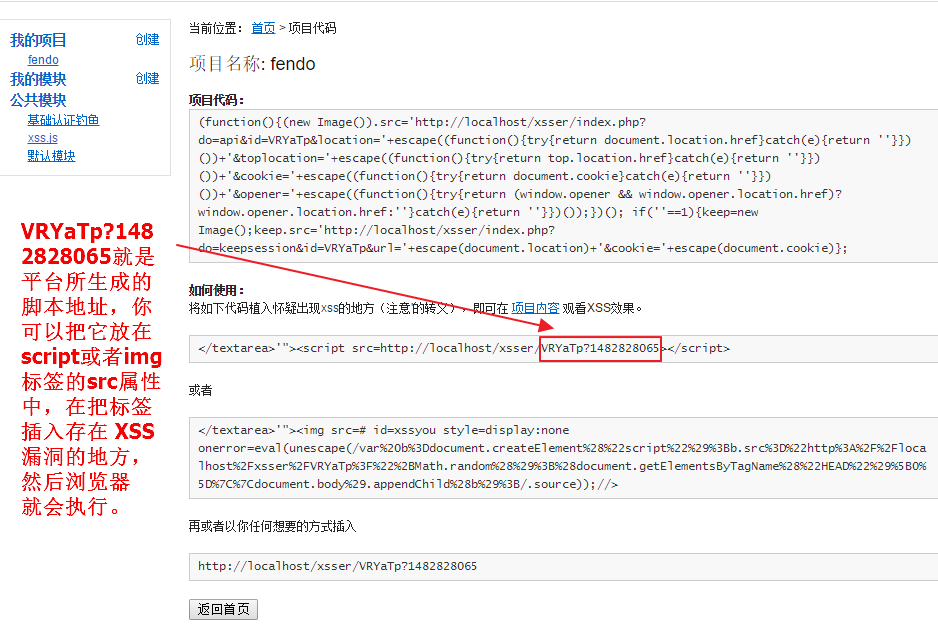The height and width of the screenshot is (635, 938).
Task: Click the http://localhost/xsser/VRYaTp URL box
Action: tap(564, 567)
